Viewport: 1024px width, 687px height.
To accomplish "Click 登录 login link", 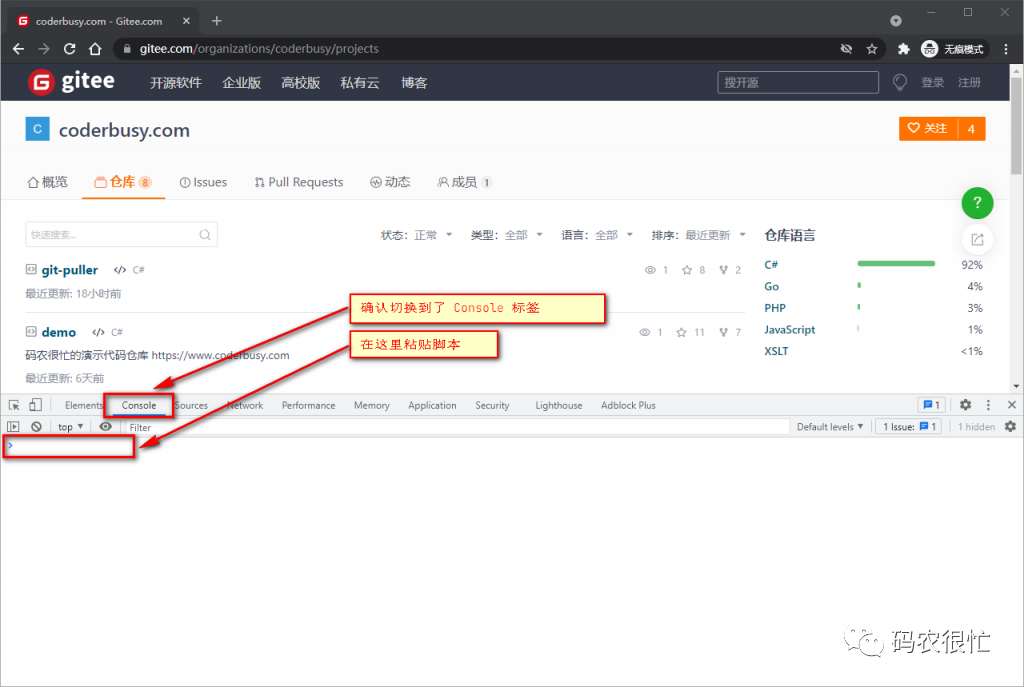I will pyautogui.click(x=933, y=82).
